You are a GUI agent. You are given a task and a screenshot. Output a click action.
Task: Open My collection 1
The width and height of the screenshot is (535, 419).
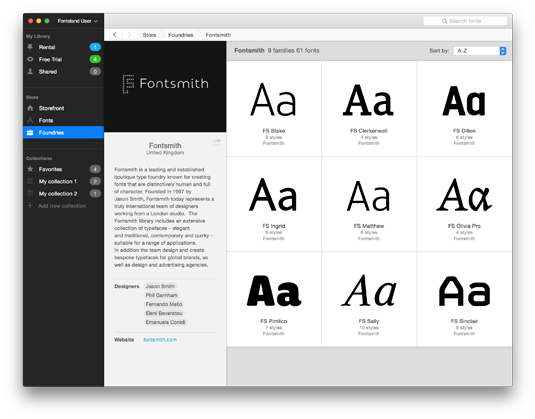(x=63, y=181)
